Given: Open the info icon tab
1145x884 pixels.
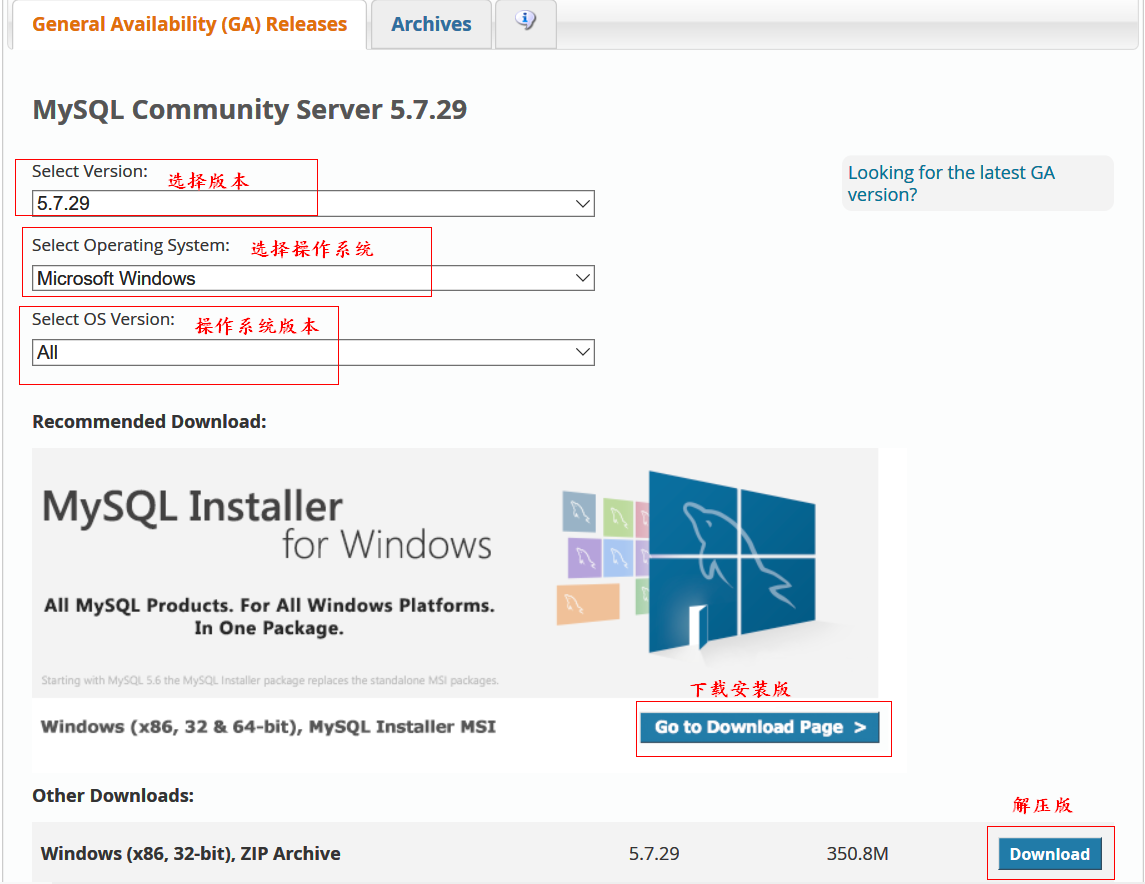Looking at the screenshot, I should coord(526,22).
